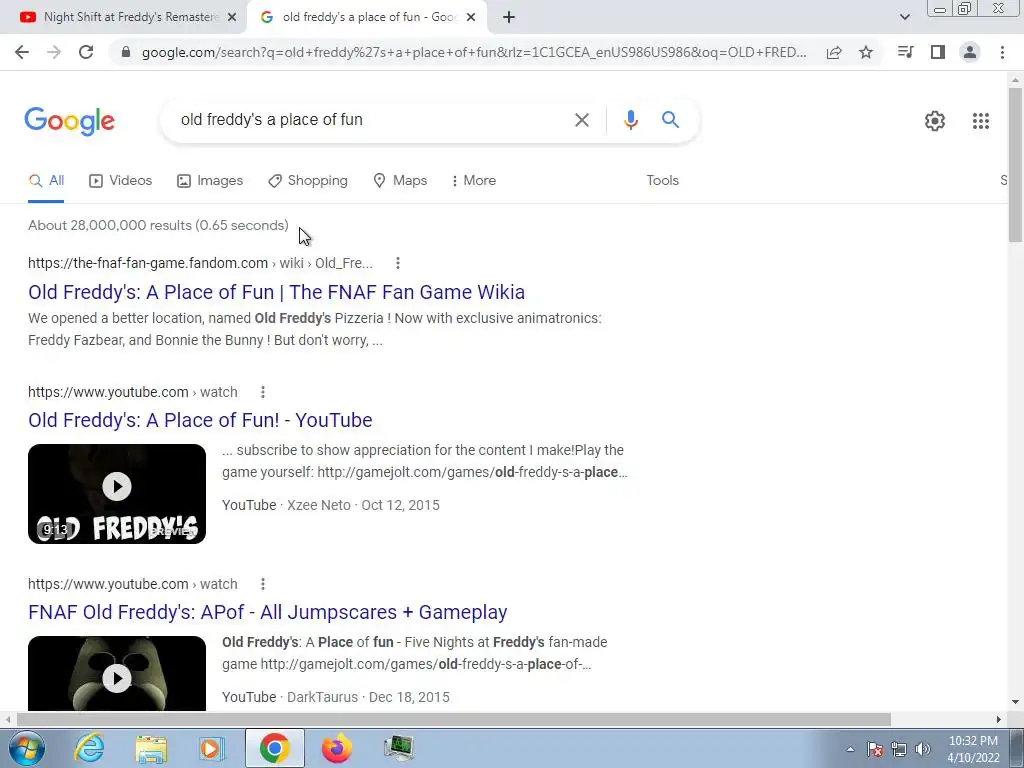Click the network tray icon
The width and height of the screenshot is (1024, 768).
tap(899, 749)
